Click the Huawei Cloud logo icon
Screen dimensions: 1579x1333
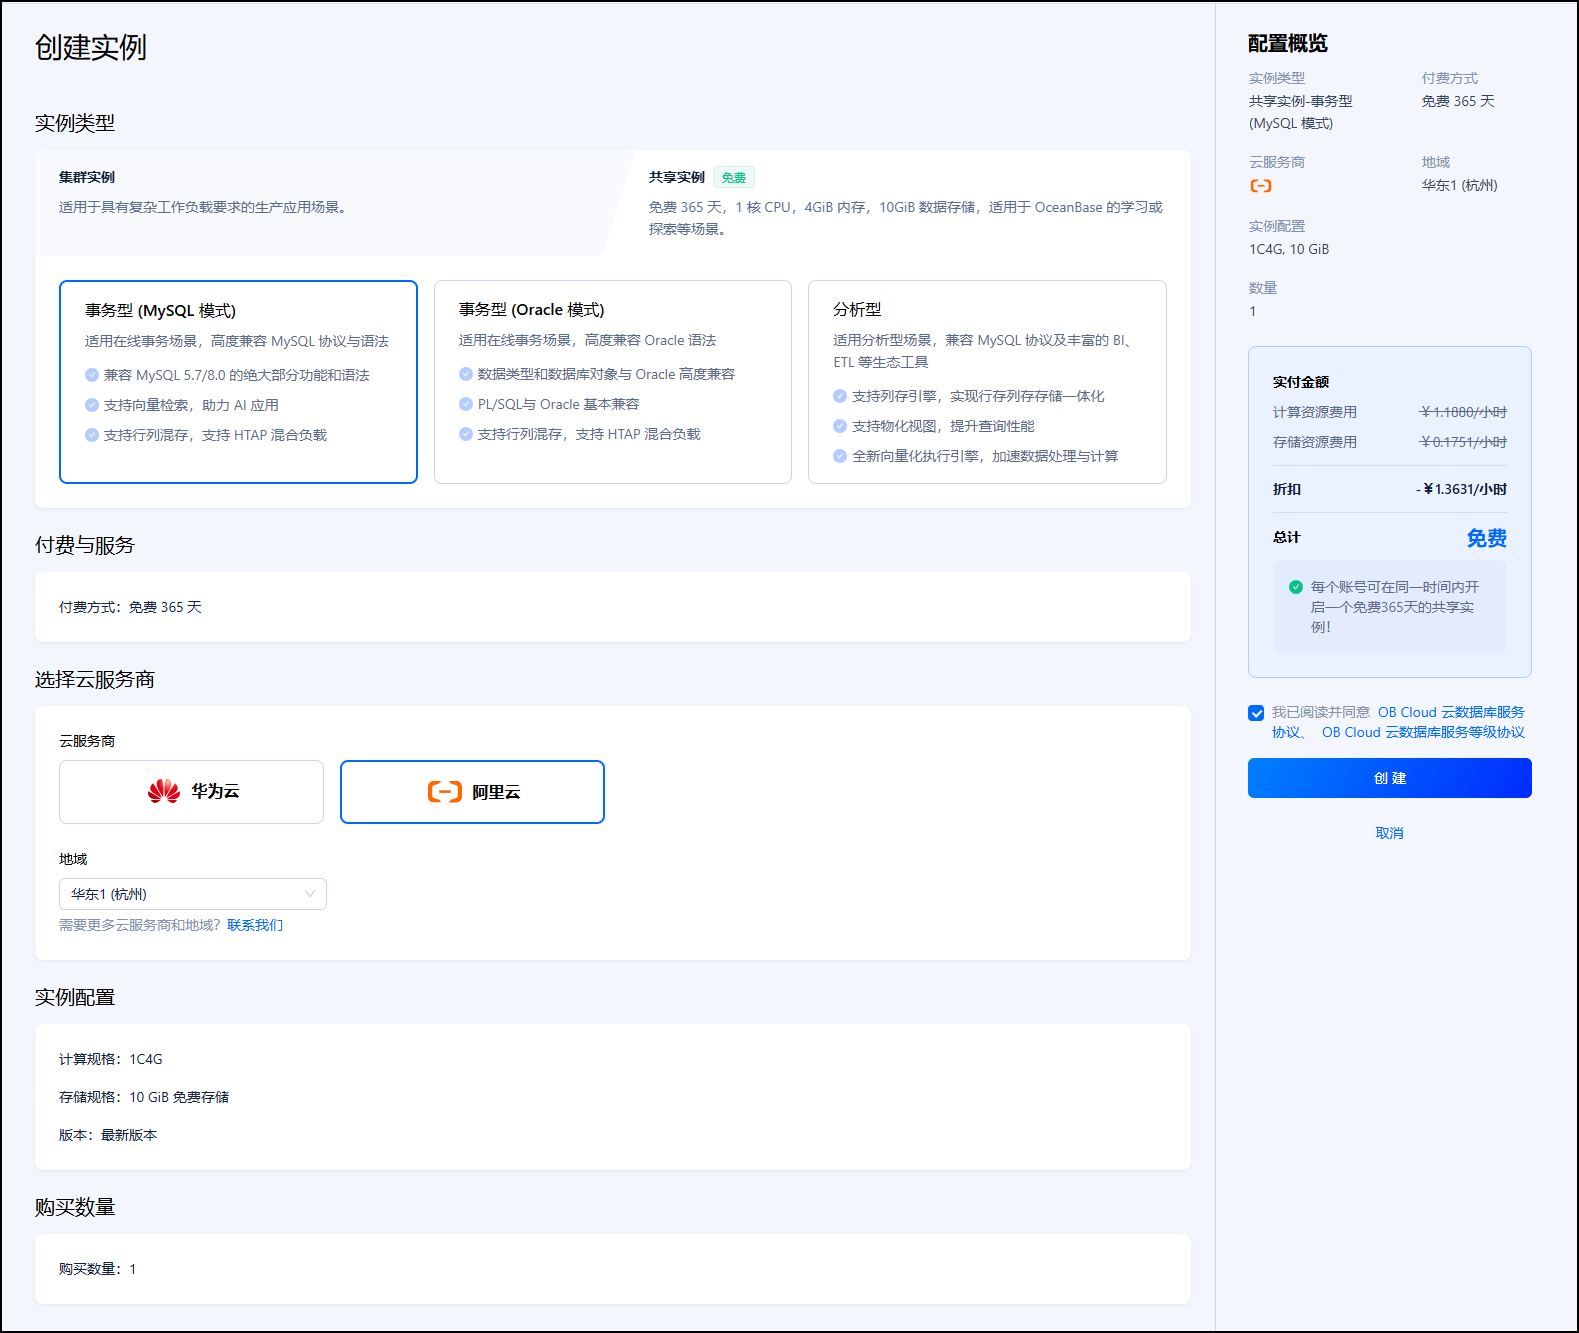(x=164, y=791)
